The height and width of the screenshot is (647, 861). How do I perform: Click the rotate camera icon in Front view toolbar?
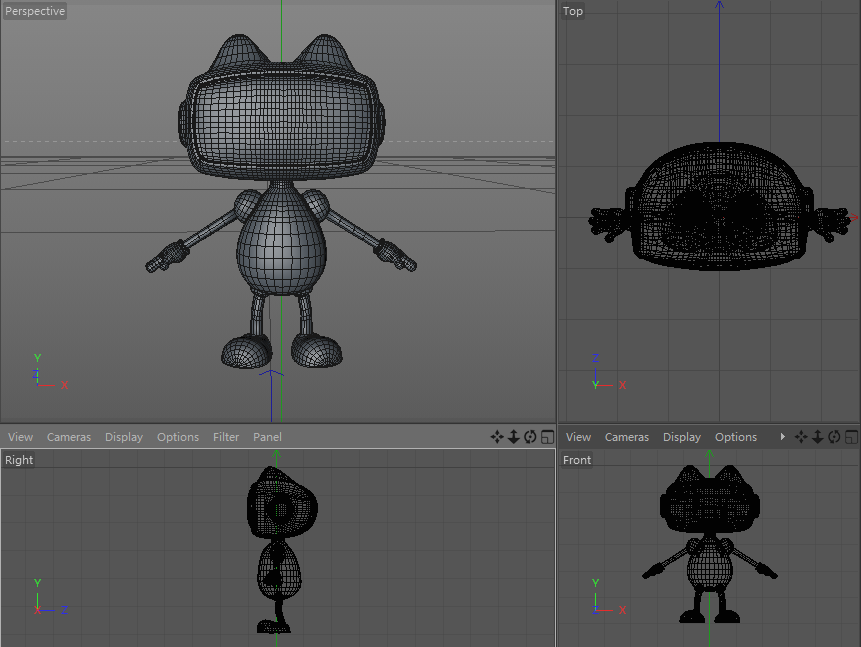835,437
